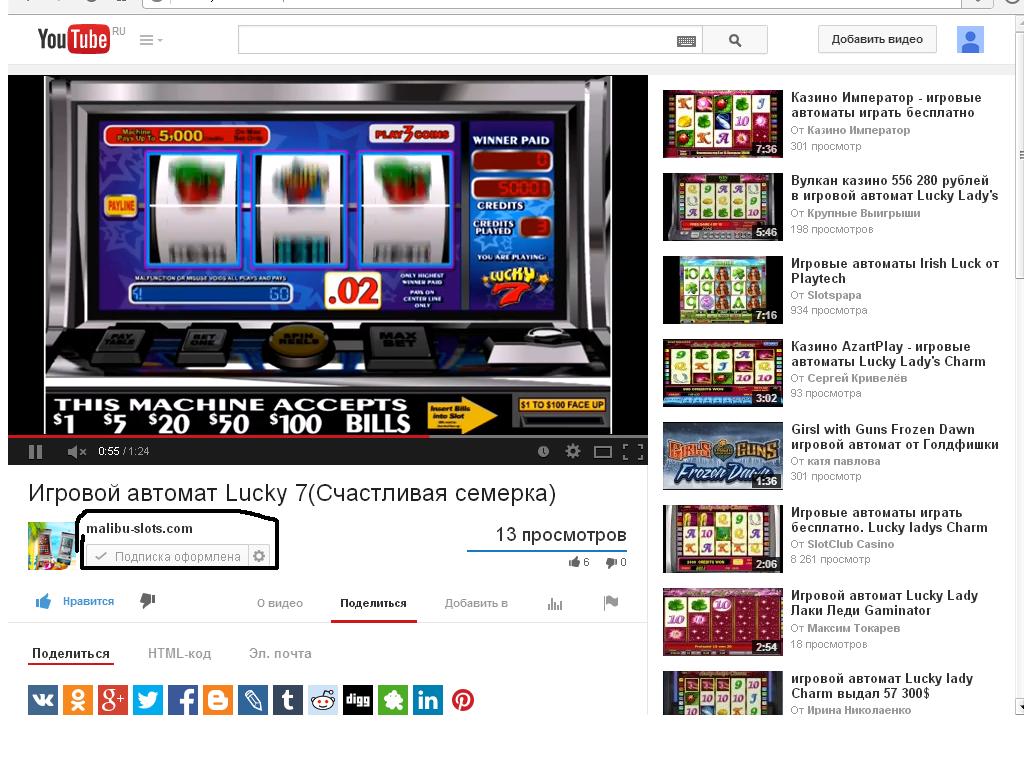Click the 0:55 / 1:24 time display
Viewport: 1024px width, 768px height.
pos(123,451)
